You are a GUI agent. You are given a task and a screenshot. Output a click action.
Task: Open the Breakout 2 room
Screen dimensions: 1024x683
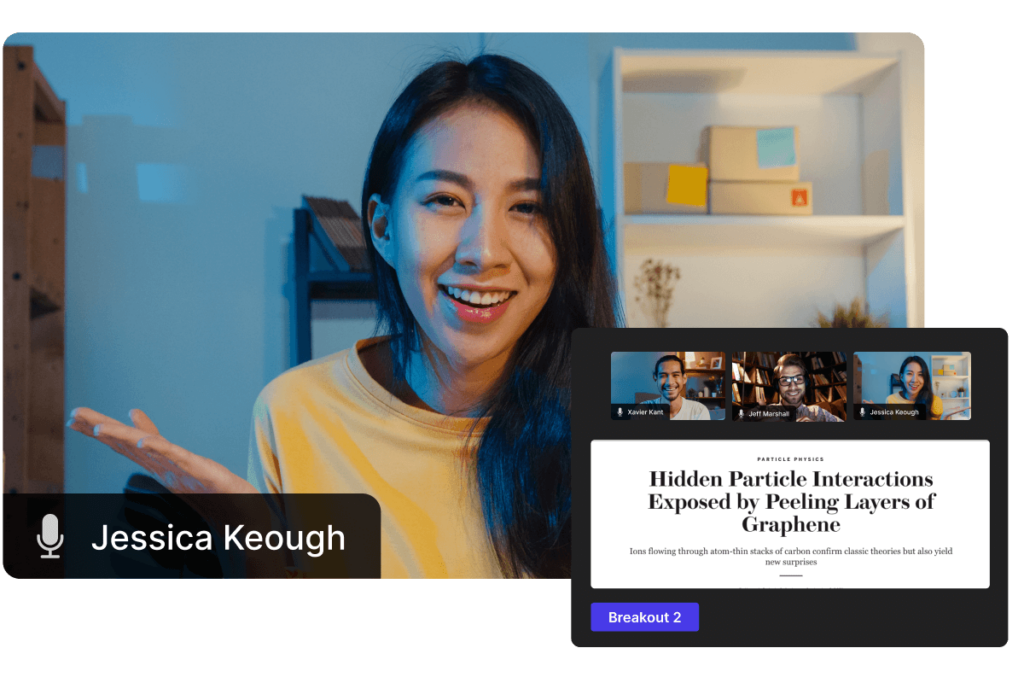644,617
